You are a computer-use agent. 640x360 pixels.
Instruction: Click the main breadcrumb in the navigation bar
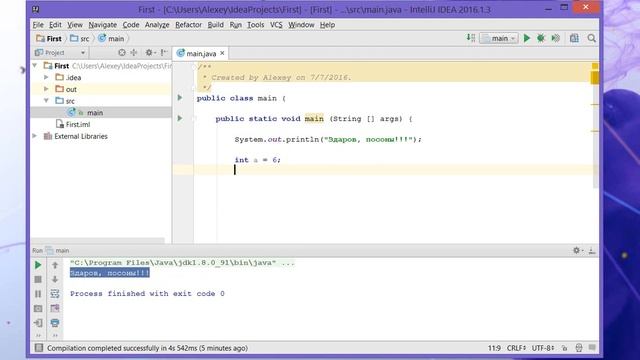111,38
